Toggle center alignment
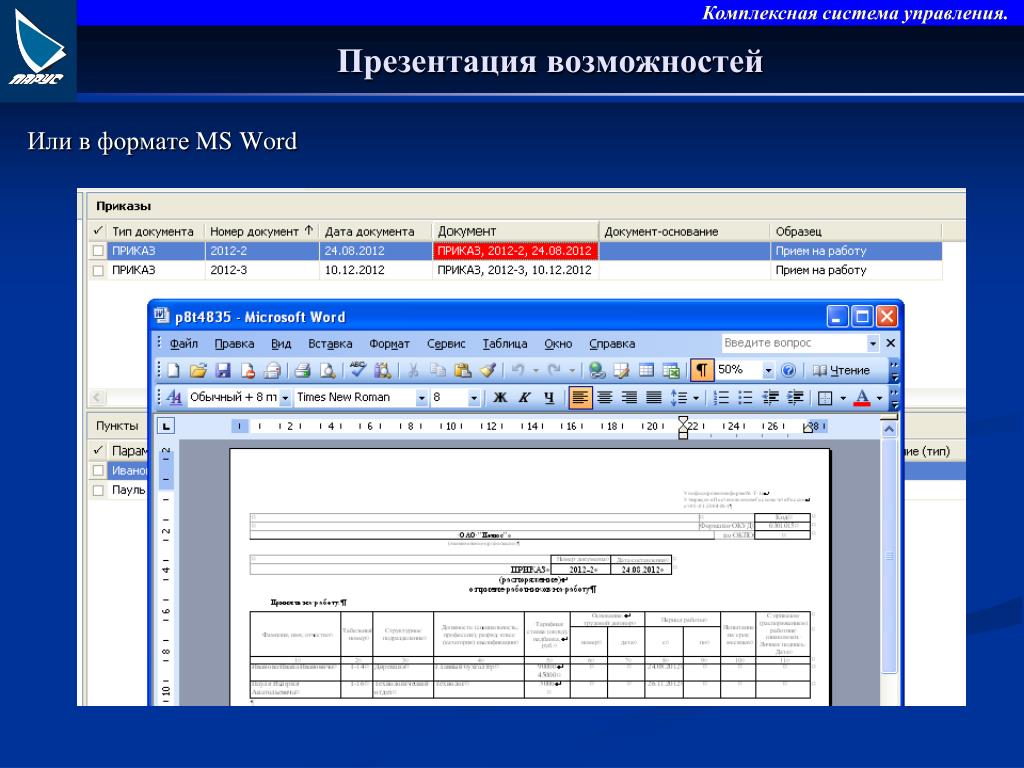Image resolution: width=1024 pixels, height=768 pixels. tap(605, 397)
